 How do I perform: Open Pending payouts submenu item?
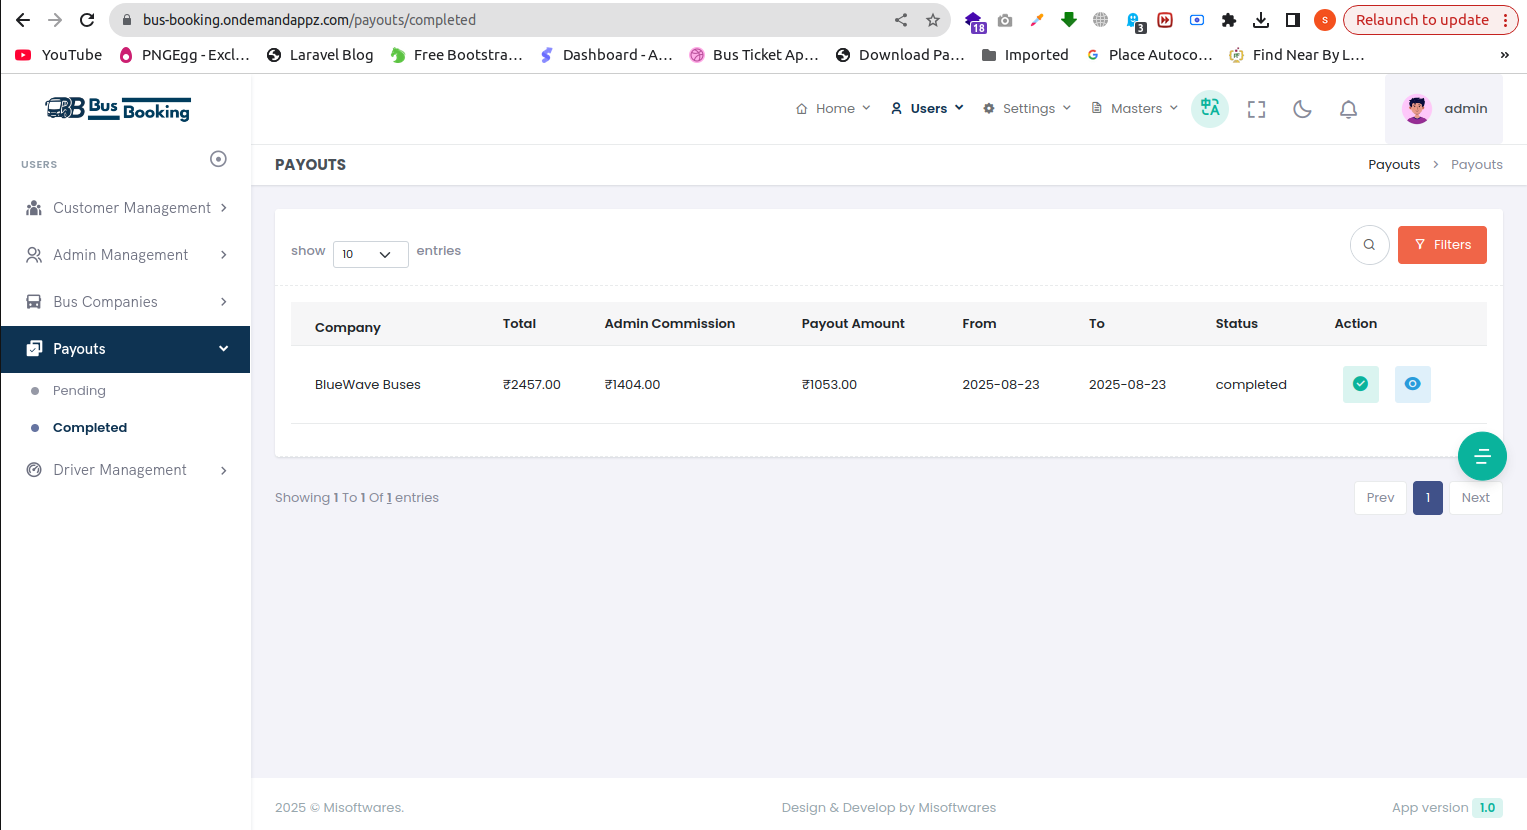coord(79,391)
